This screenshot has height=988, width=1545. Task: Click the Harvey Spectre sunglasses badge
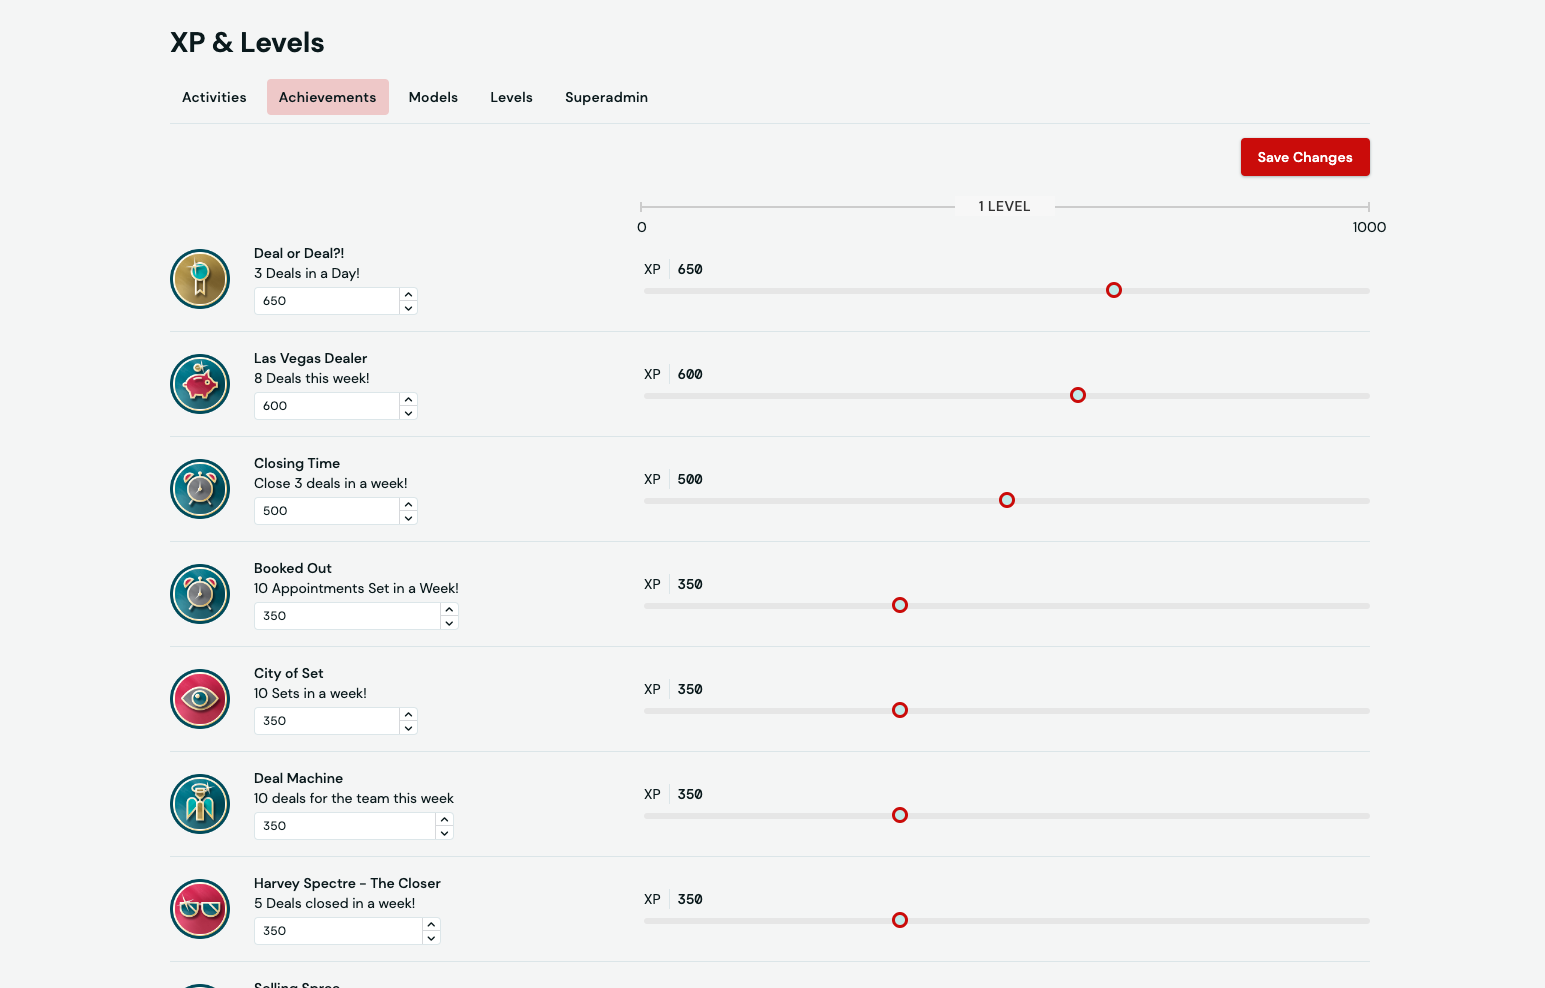200,909
